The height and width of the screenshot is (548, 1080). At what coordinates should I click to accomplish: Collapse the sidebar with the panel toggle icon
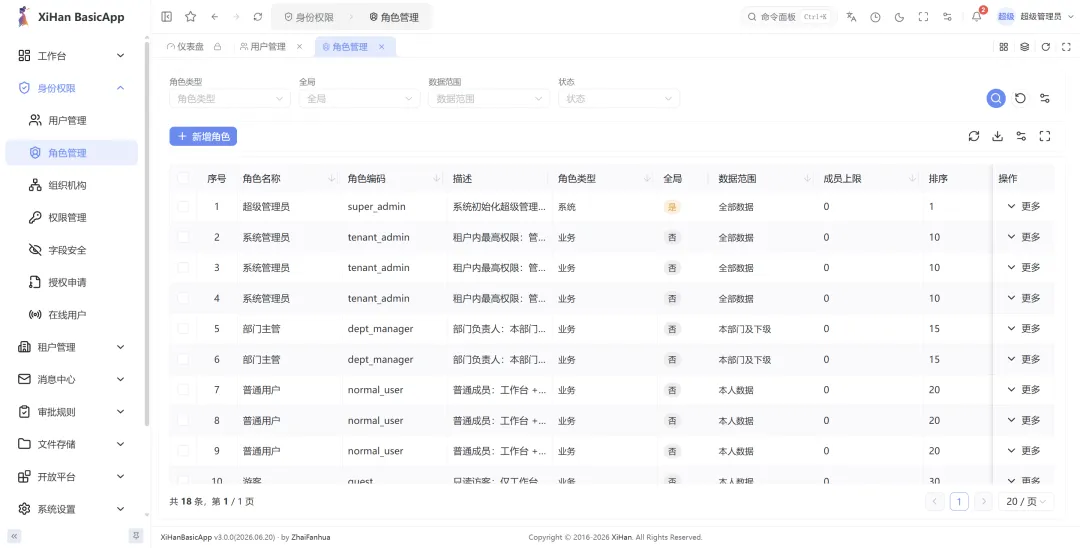tap(166, 17)
